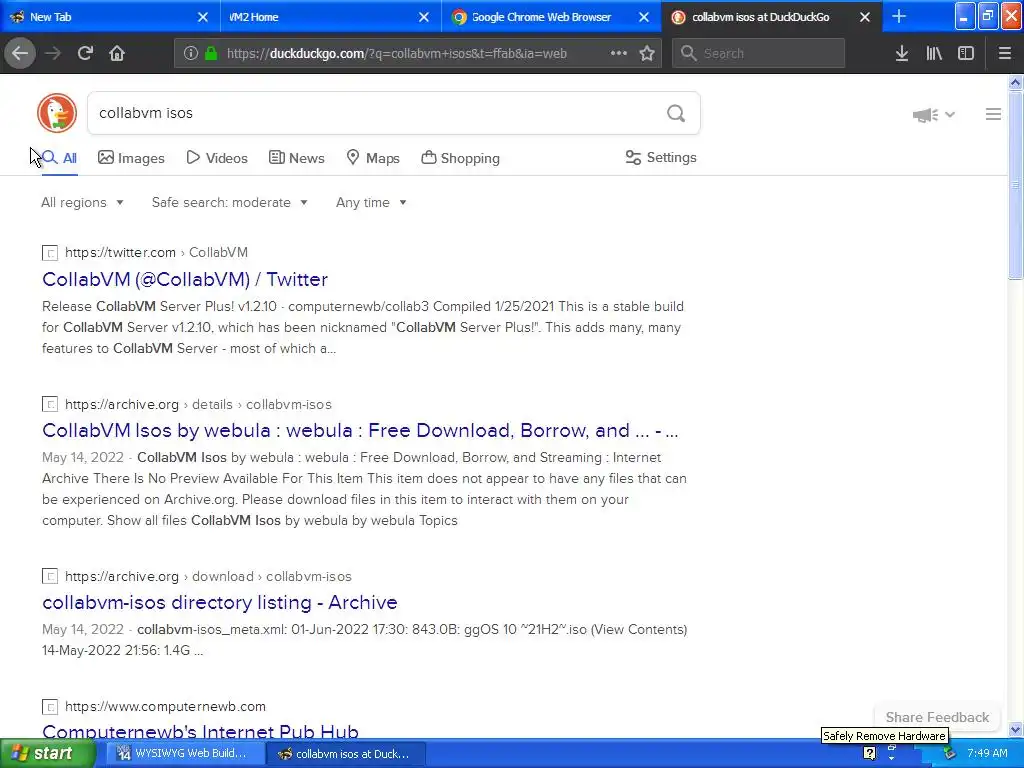Open Computernewb's Internet Pub Hub result
The height and width of the screenshot is (768, 1024).
click(x=200, y=730)
